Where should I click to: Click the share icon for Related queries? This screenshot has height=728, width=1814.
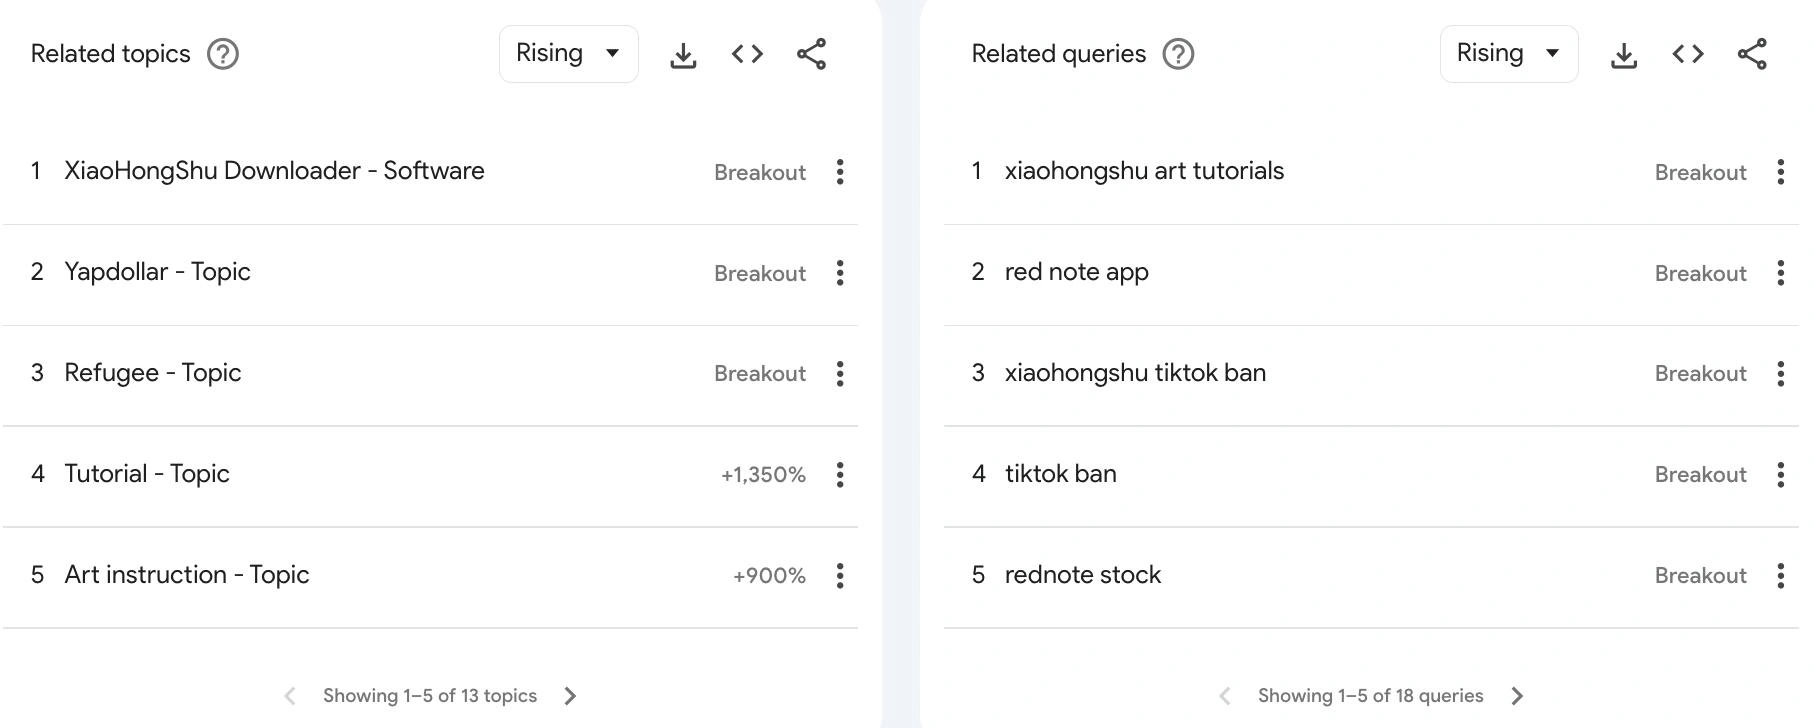[x=1751, y=54]
